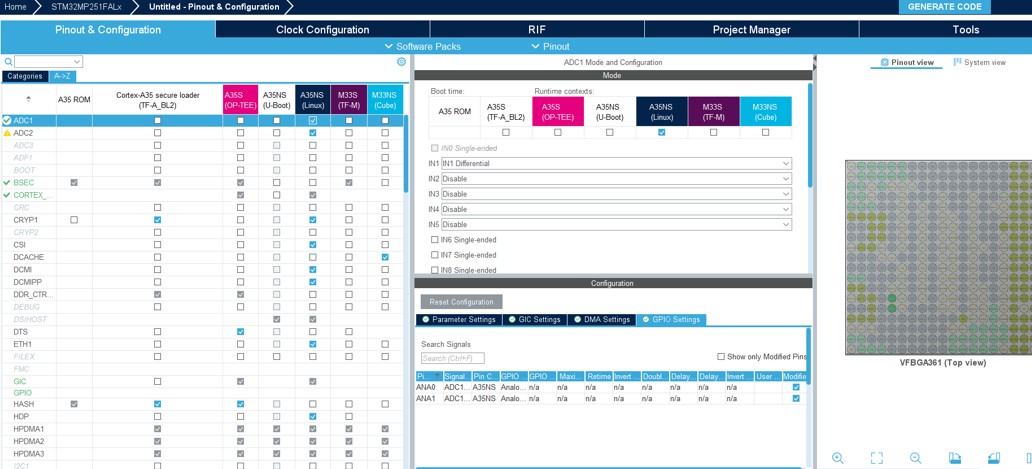Expand the Pinout dropdown menu

pos(550,47)
